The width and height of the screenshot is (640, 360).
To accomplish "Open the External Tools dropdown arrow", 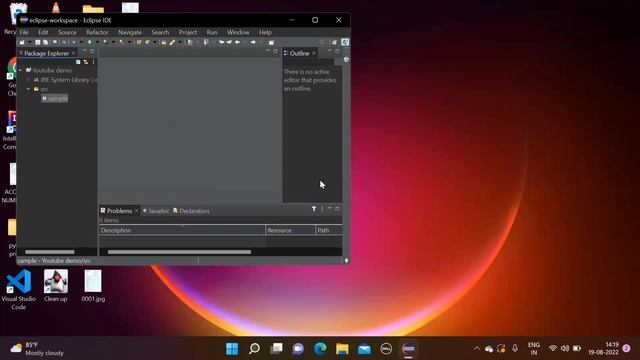I will pos(129,42).
